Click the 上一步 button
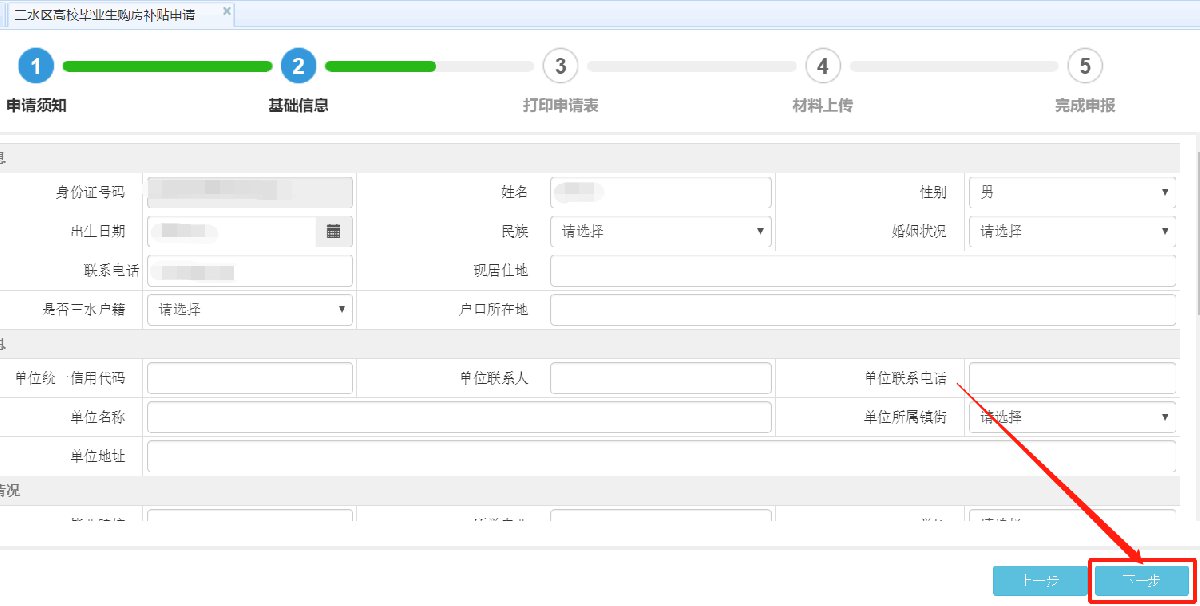The width and height of the screenshot is (1200, 606). [x=1040, y=581]
